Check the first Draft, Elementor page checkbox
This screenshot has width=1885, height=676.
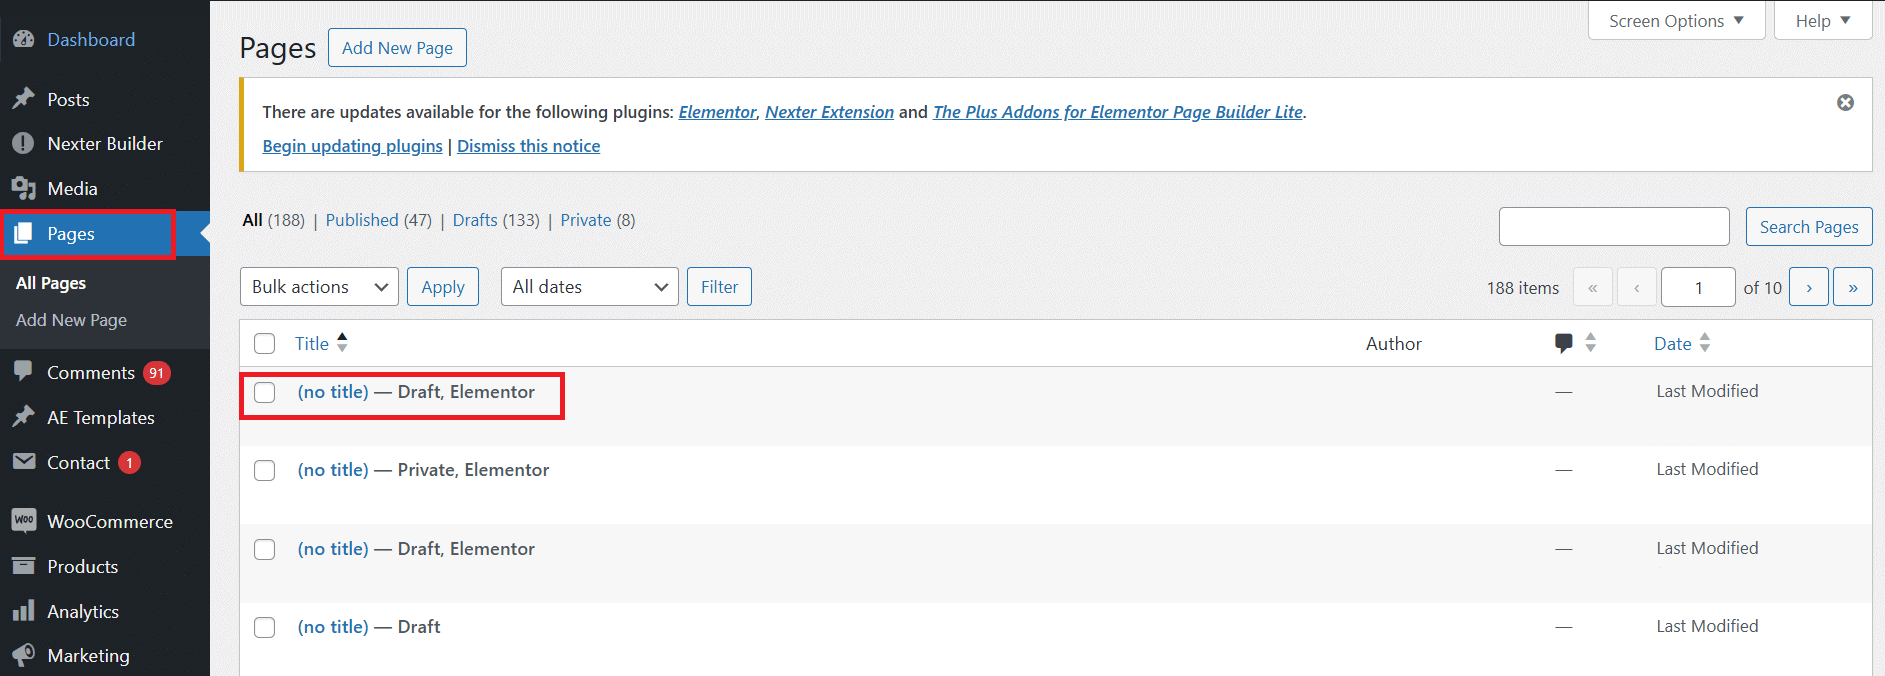(x=265, y=392)
